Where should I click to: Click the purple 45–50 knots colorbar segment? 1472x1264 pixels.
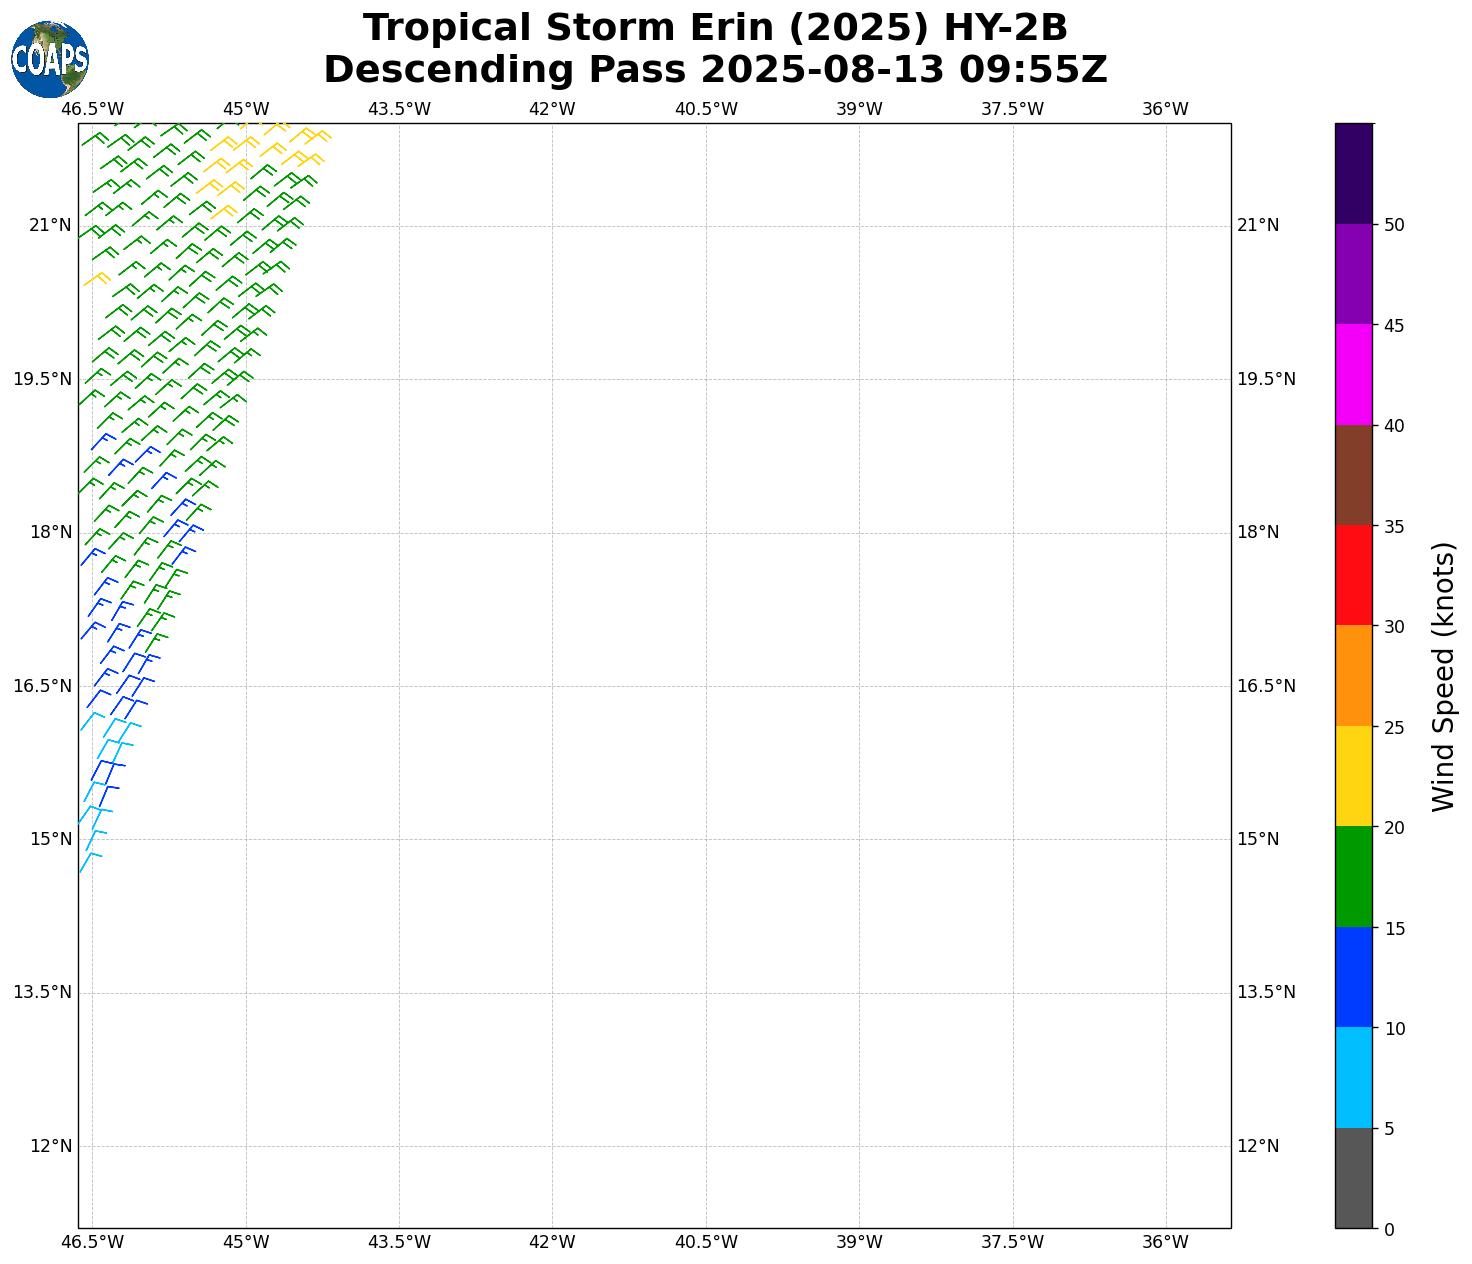click(1354, 274)
